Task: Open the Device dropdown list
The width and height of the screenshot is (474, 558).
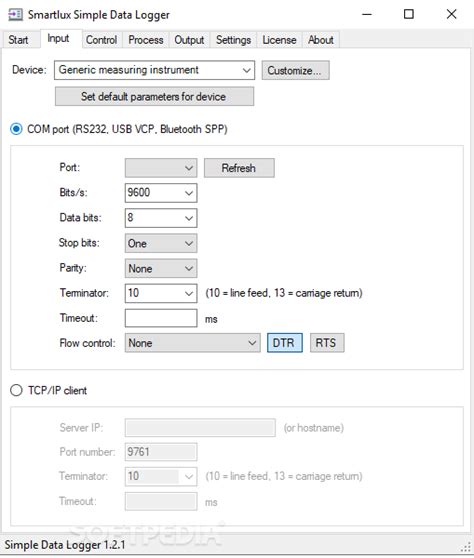Action: click(x=154, y=70)
